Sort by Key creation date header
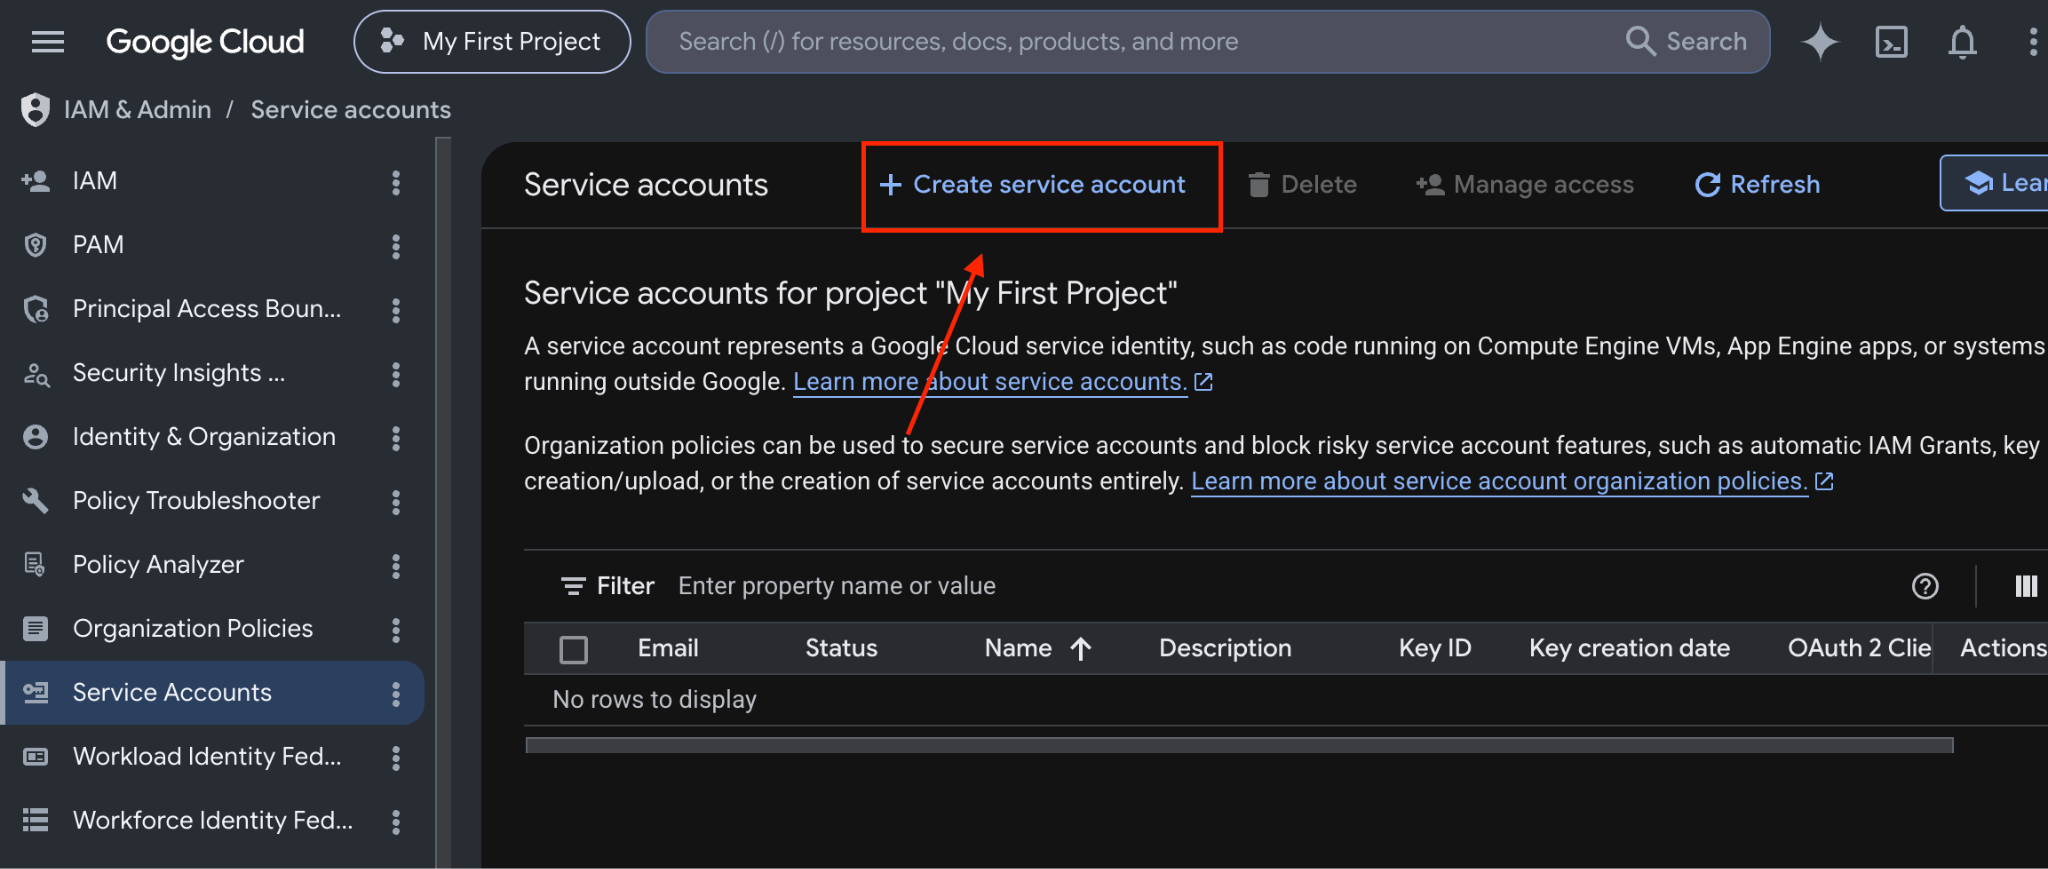This screenshot has width=2048, height=869. [x=1629, y=648]
